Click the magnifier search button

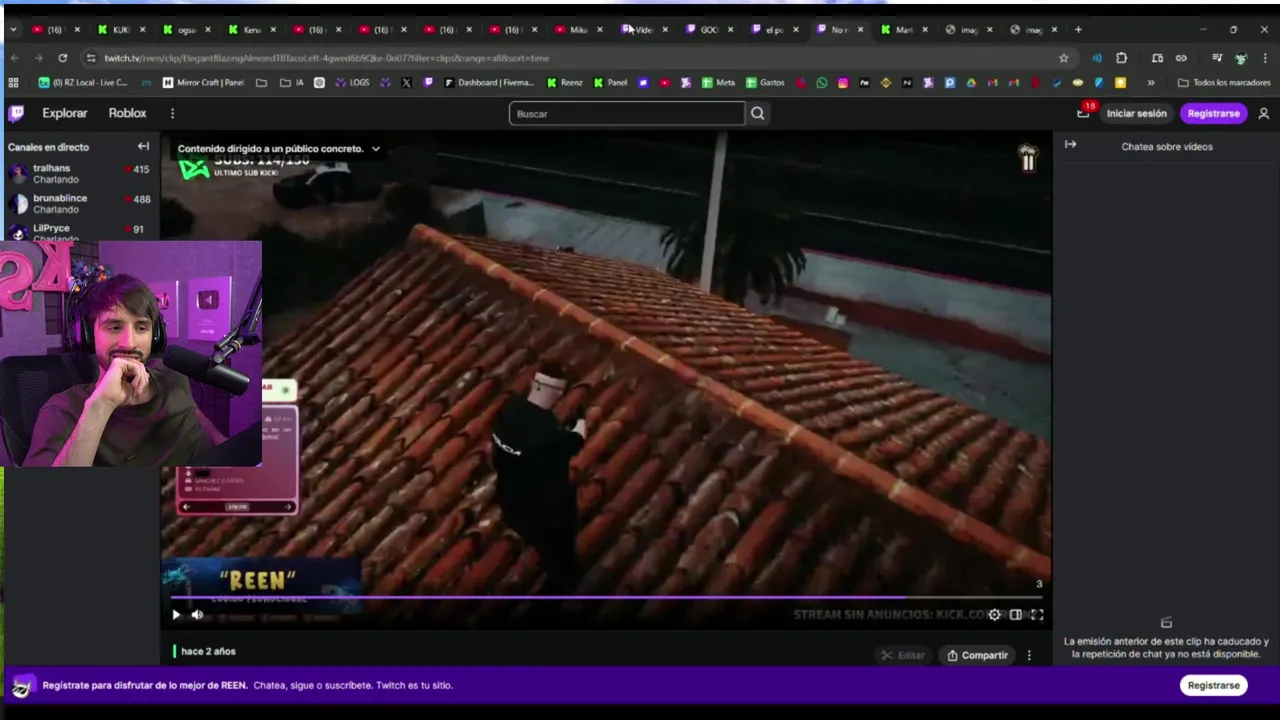point(758,113)
